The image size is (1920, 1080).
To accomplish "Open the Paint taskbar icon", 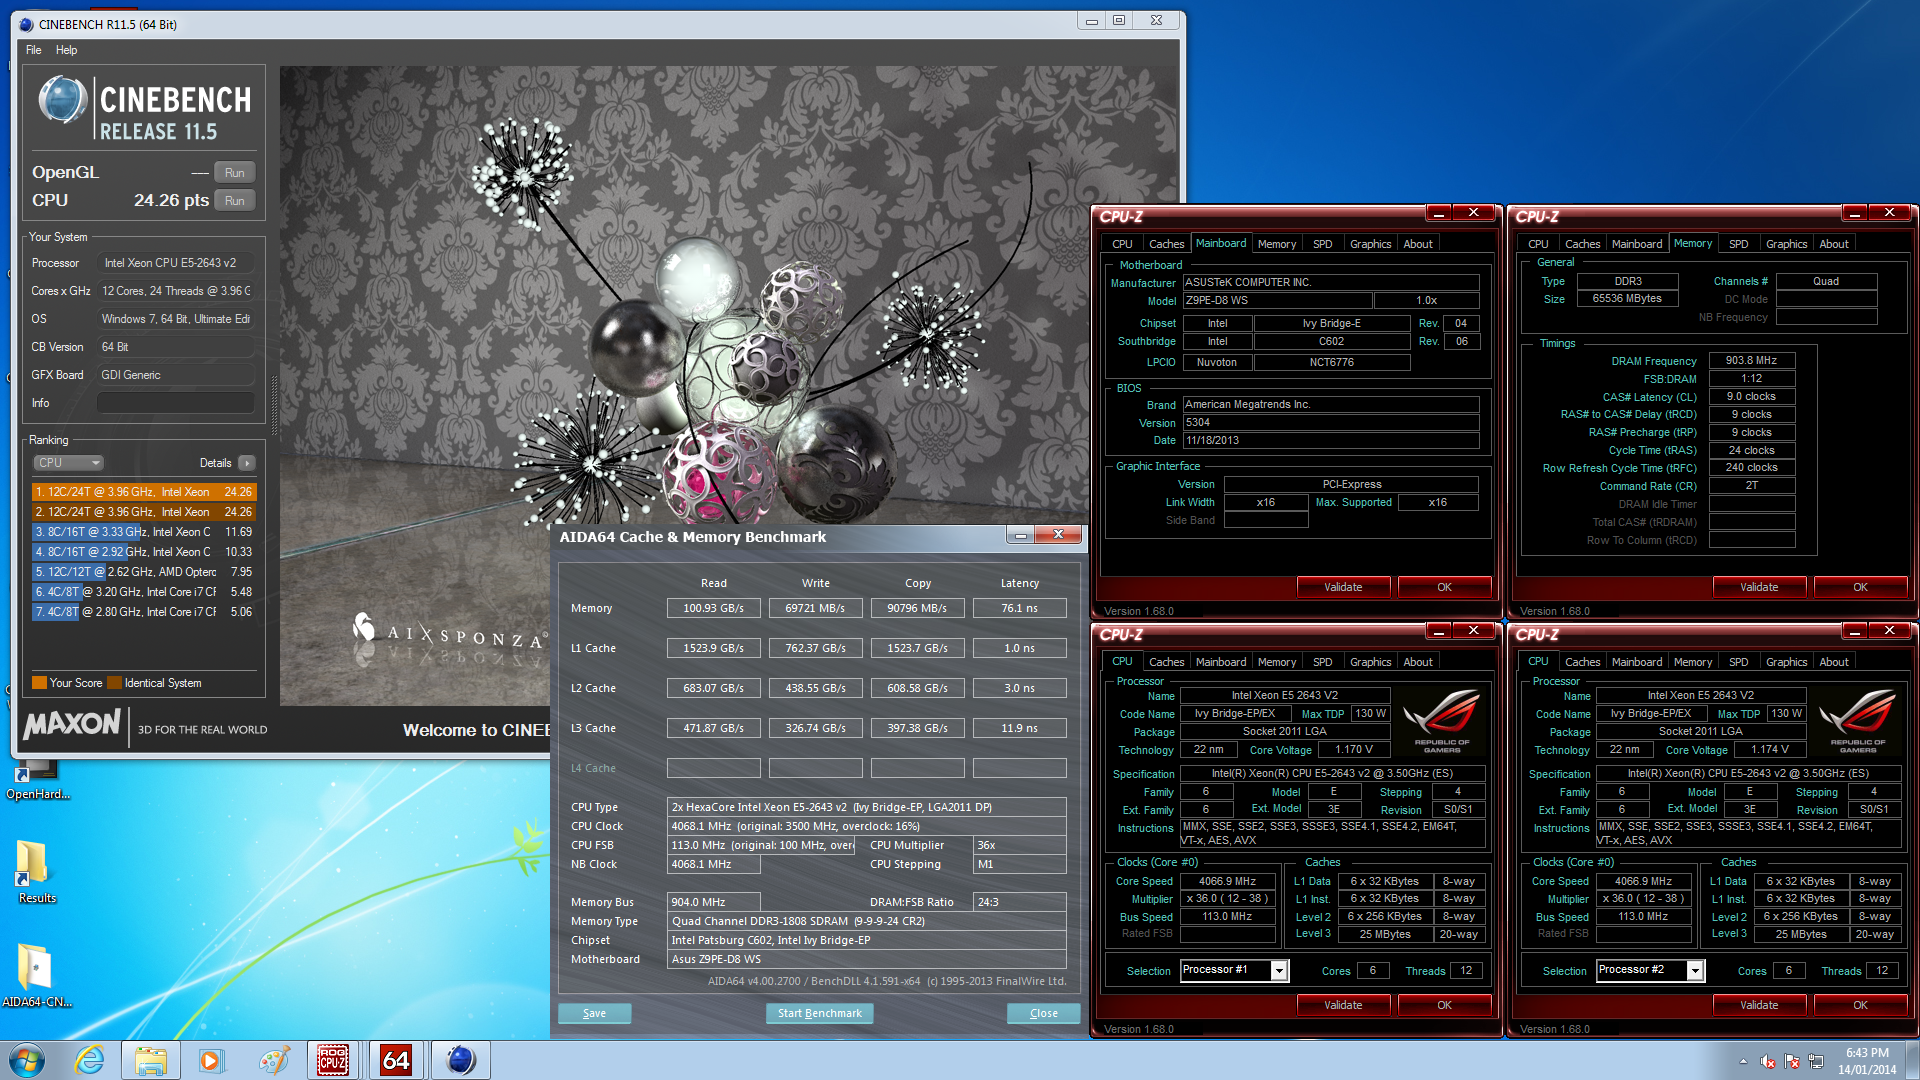I will click(x=273, y=1060).
